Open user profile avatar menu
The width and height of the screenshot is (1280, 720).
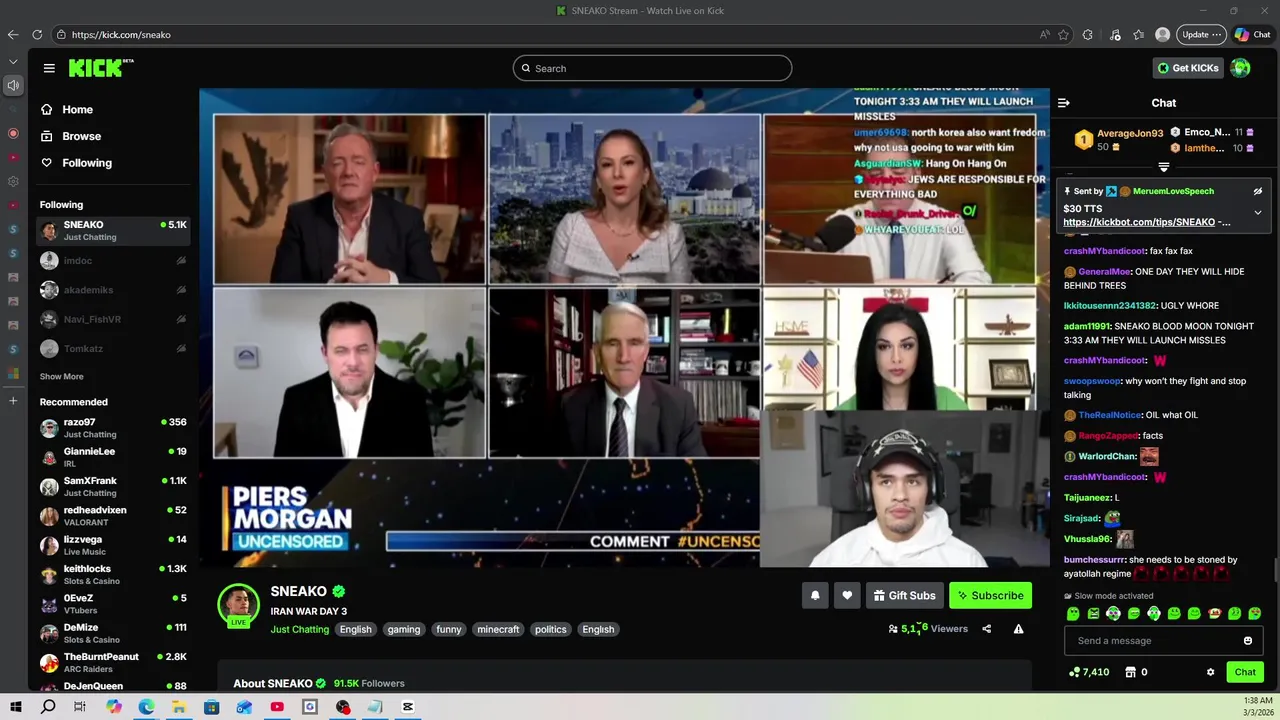tap(1241, 68)
